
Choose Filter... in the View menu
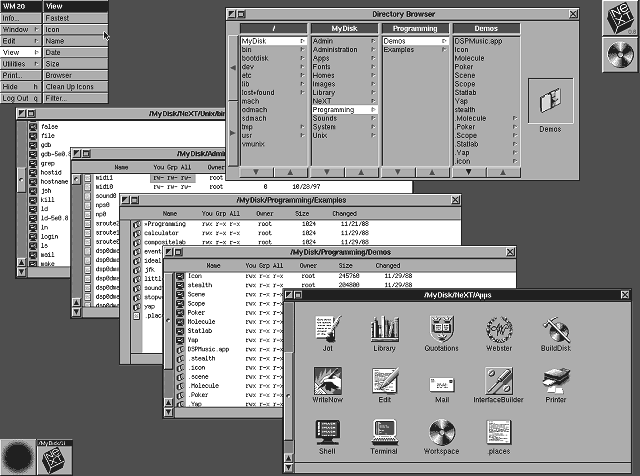(x=76, y=98)
